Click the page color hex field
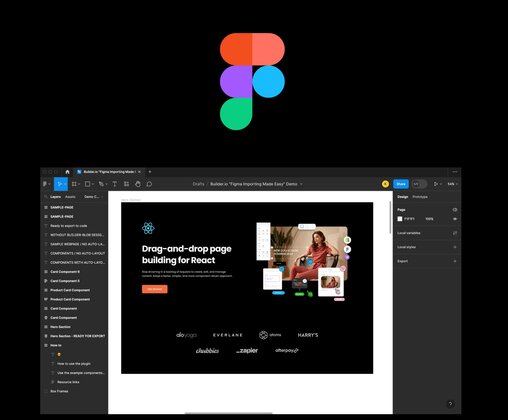 [409, 219]
